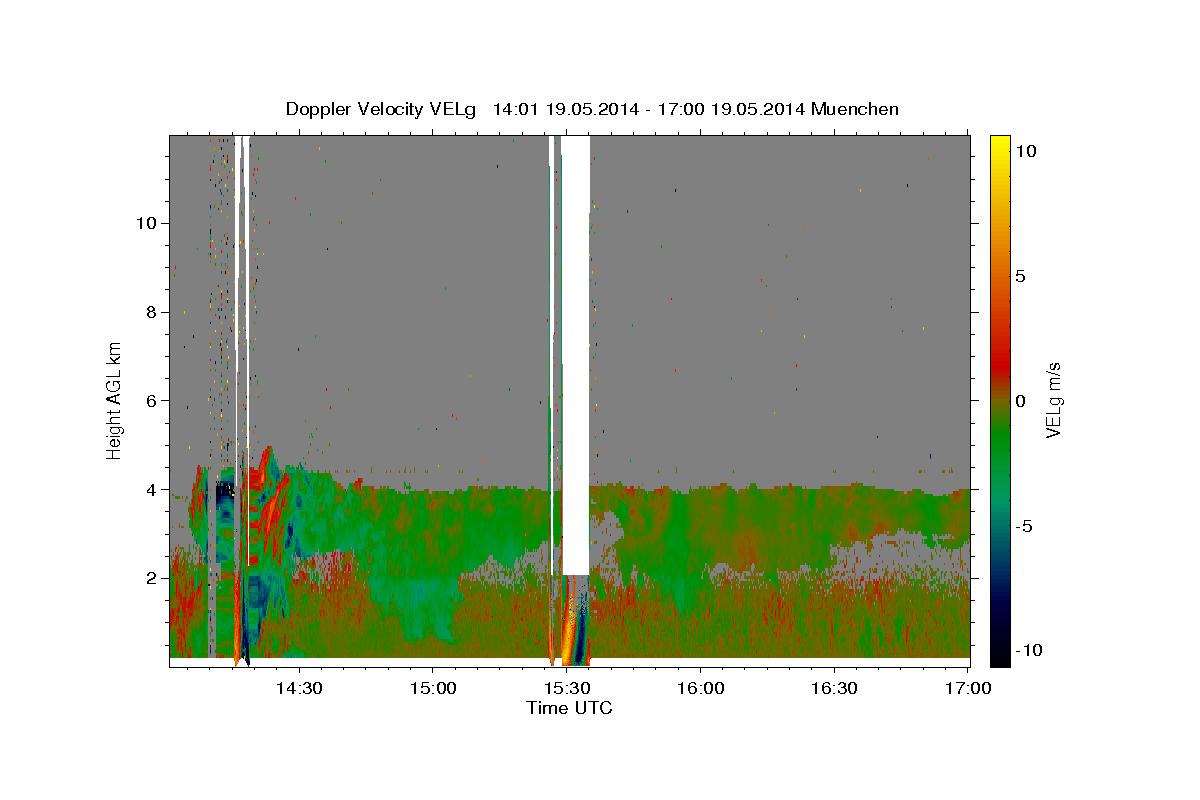Click the 16:30 time axis label

coord(834,689)
